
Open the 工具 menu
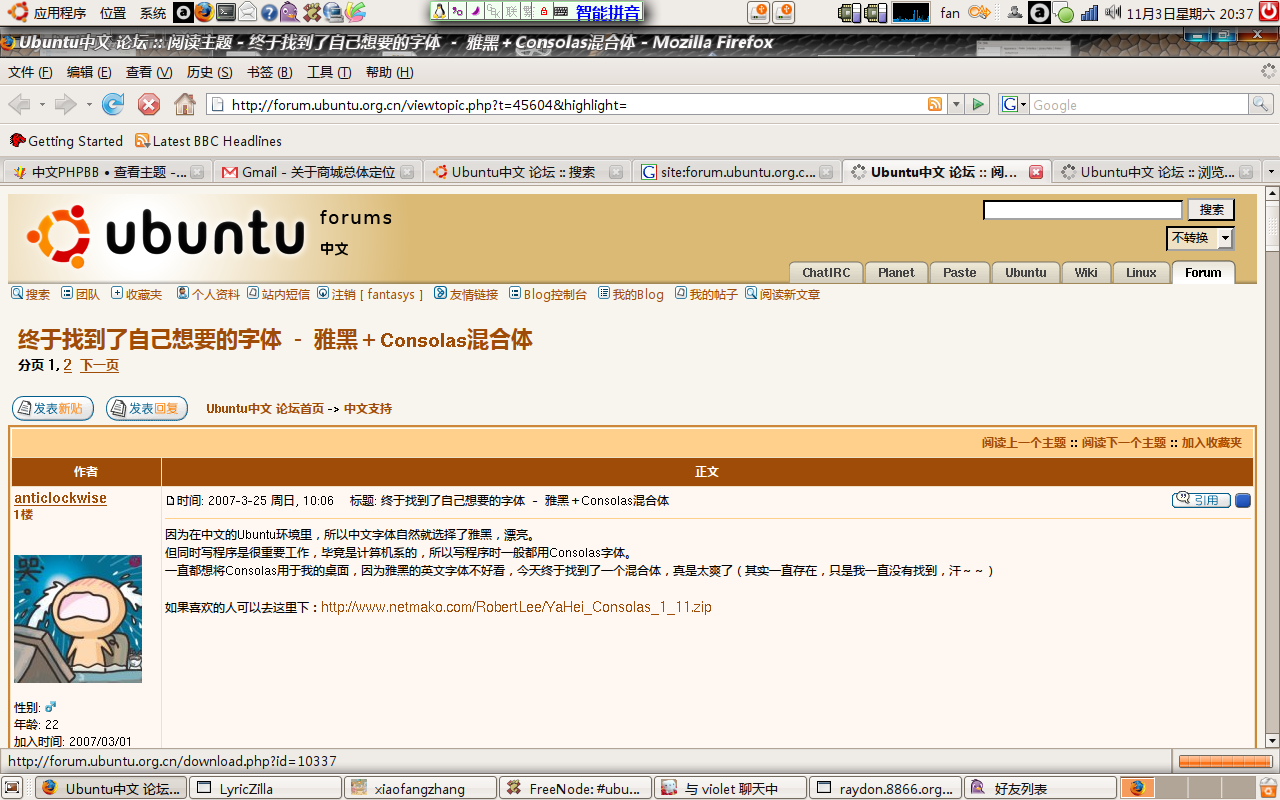click(x=329, y=72)
